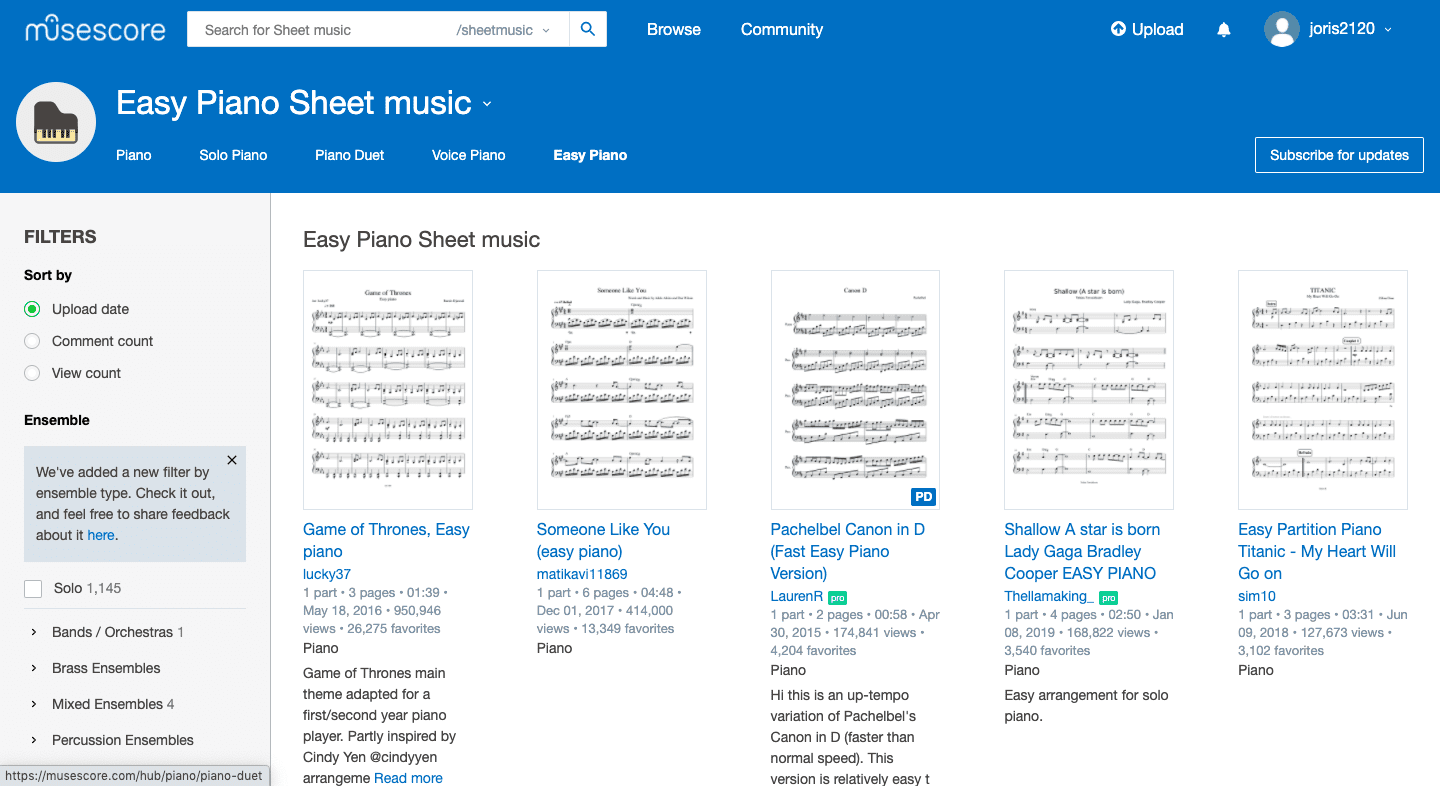This screenshot has height=786, width=1440.
Task: Open the Browse menu
Action: click(x=674, y=30)
